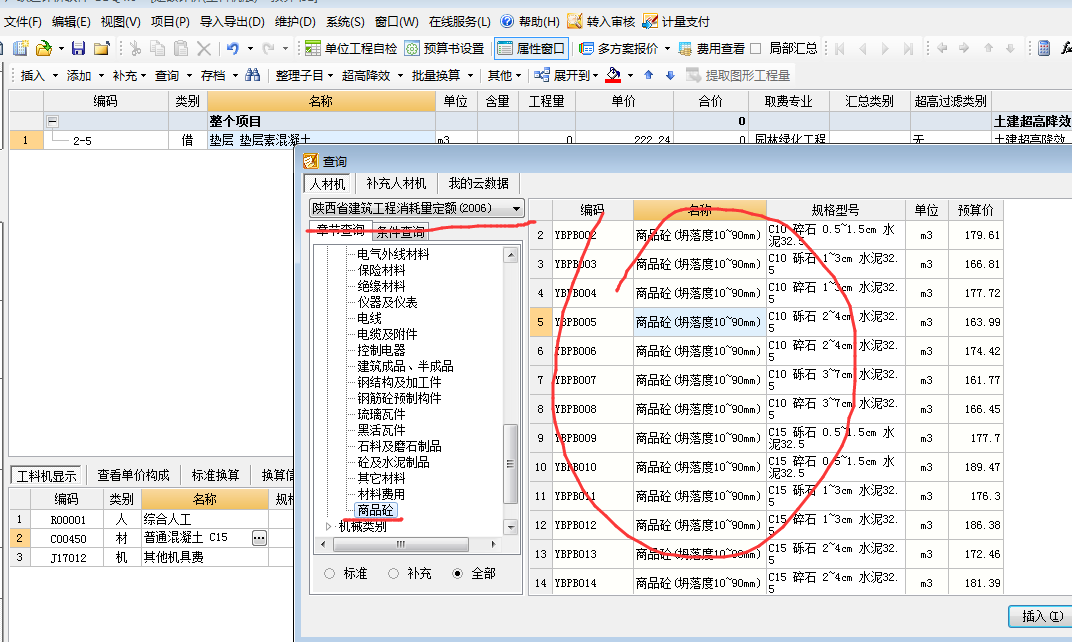
Task: Select the 全部 radio button
Action: [457, 574]
